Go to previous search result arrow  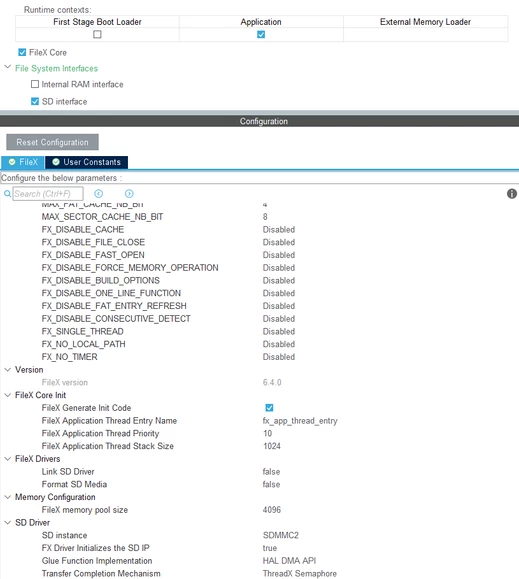point(99,193)
